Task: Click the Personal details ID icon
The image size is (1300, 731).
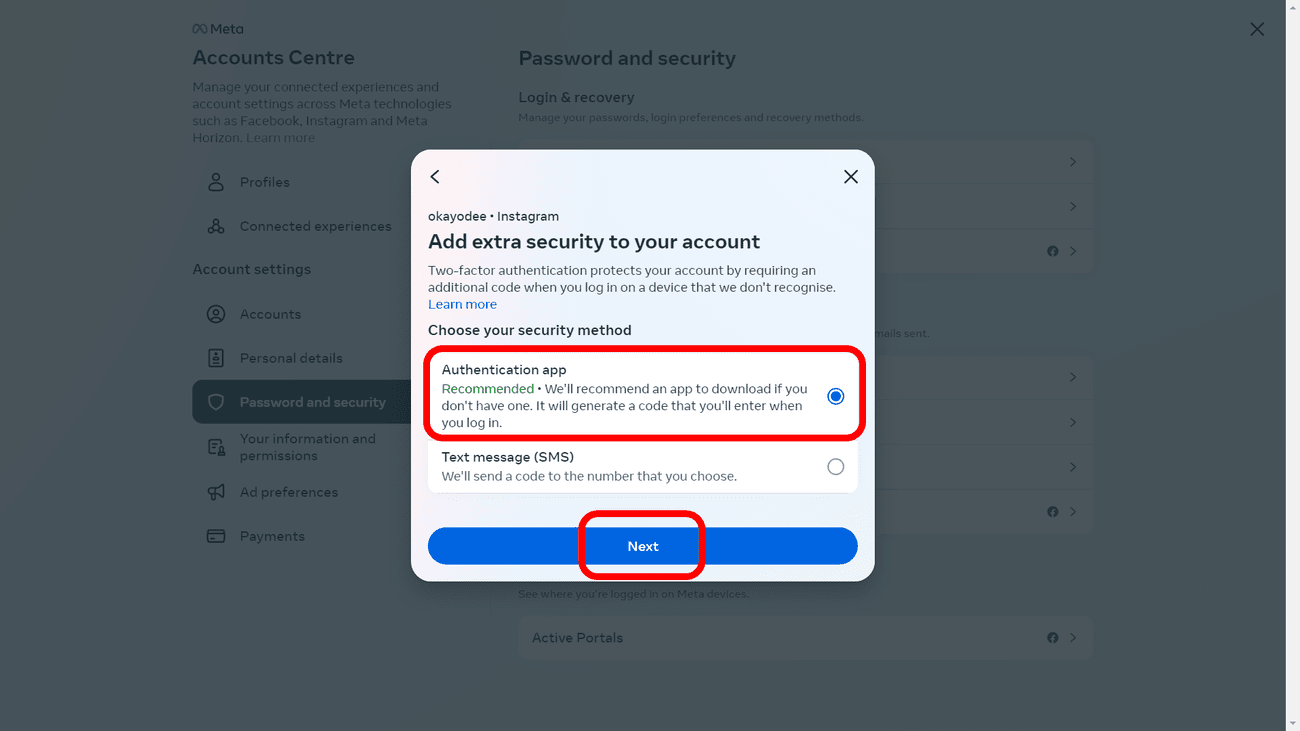Action: tap(216, 358)
